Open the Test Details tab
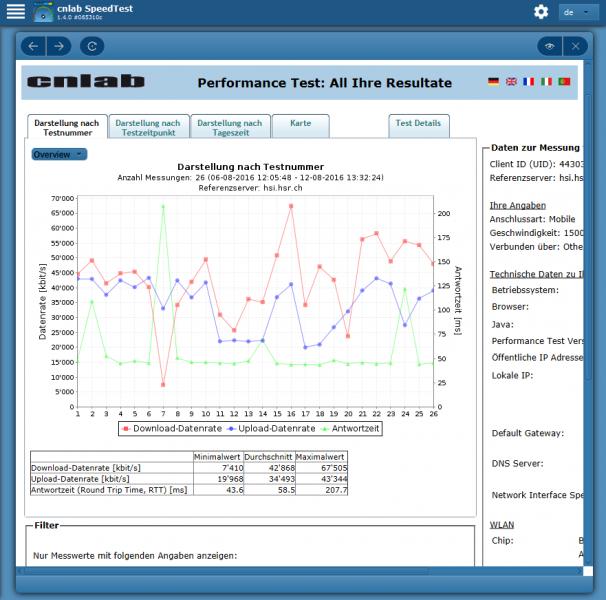 (419, 126)
